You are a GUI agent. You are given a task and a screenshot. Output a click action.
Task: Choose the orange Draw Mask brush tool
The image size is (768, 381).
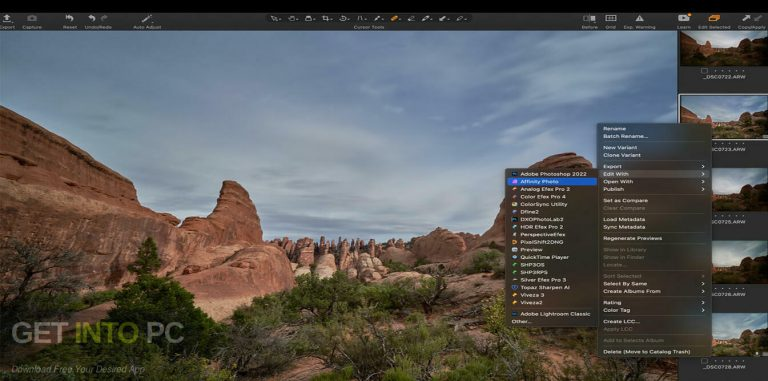point(395,19)
